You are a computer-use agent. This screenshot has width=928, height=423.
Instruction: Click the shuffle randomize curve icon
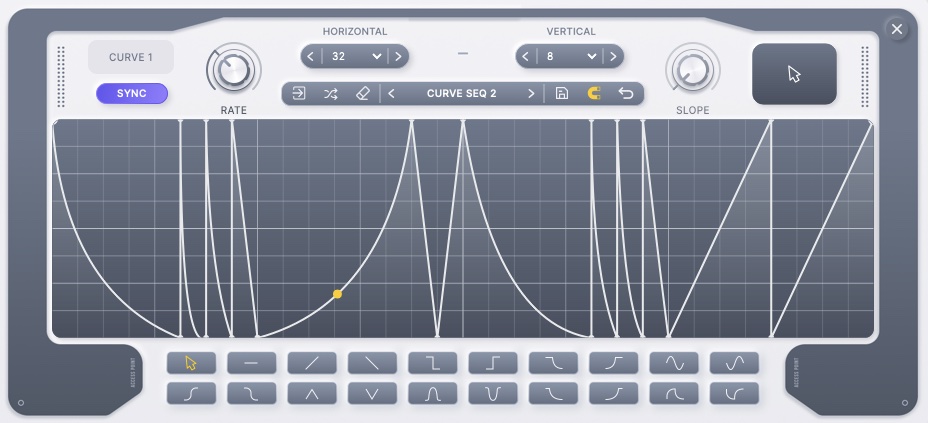click(330, 93)
